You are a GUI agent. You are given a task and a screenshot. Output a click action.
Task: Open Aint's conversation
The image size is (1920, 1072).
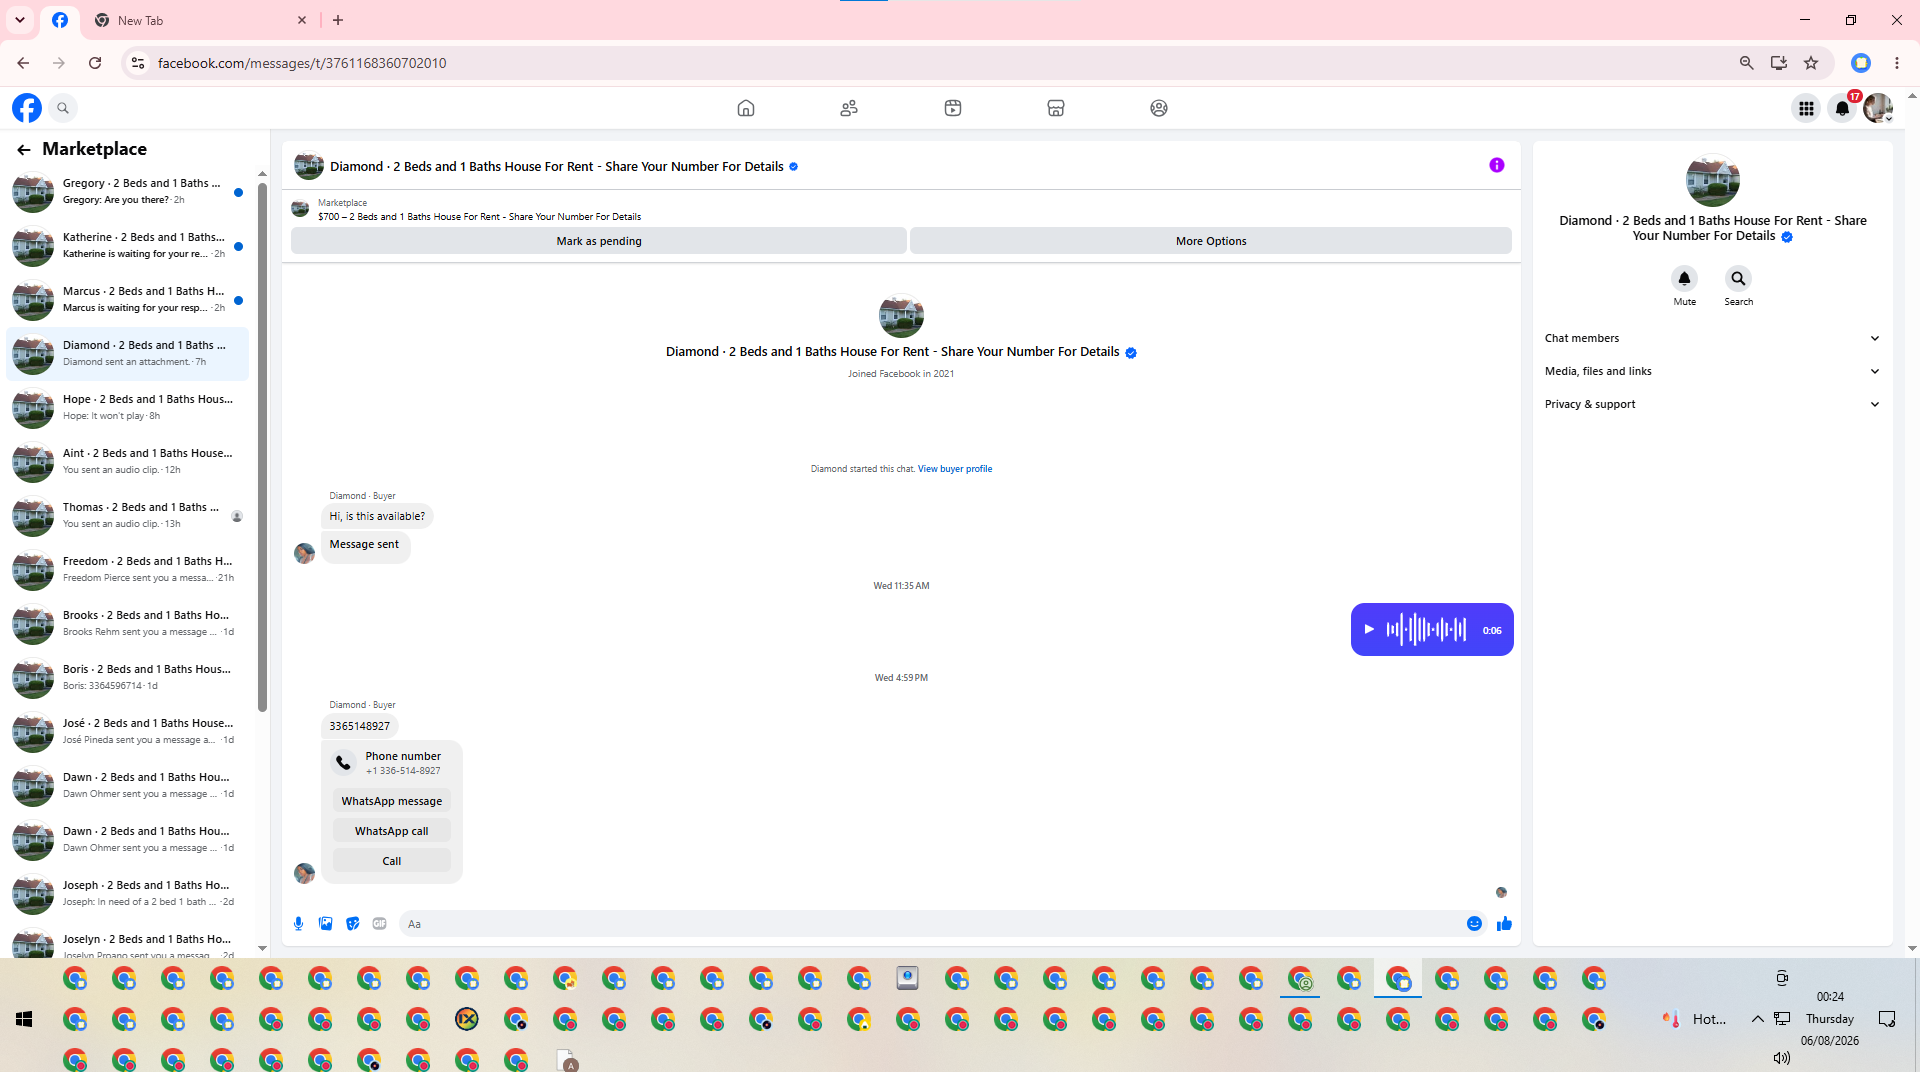coord(128,462)
